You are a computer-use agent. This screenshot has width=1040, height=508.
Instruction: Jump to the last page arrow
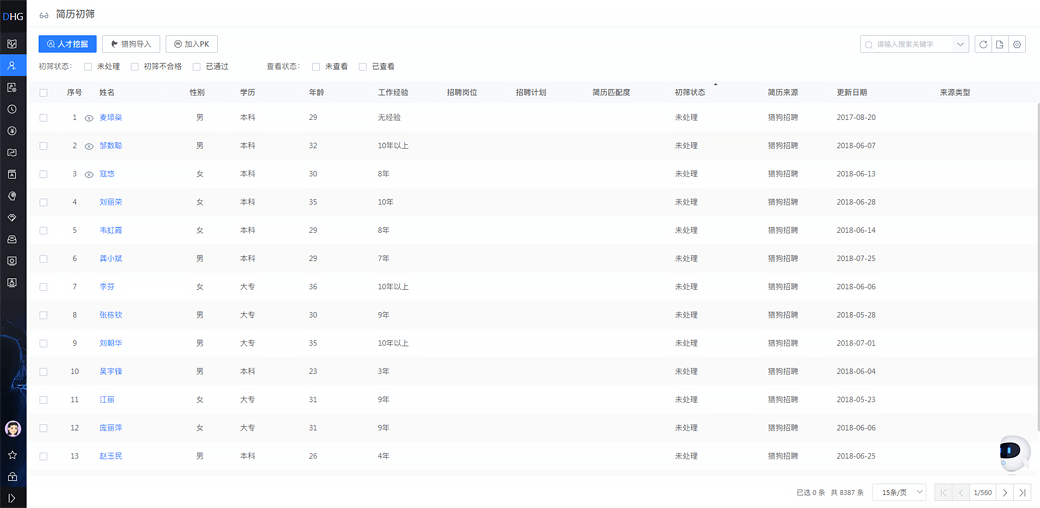click(x=1022, y=493)
